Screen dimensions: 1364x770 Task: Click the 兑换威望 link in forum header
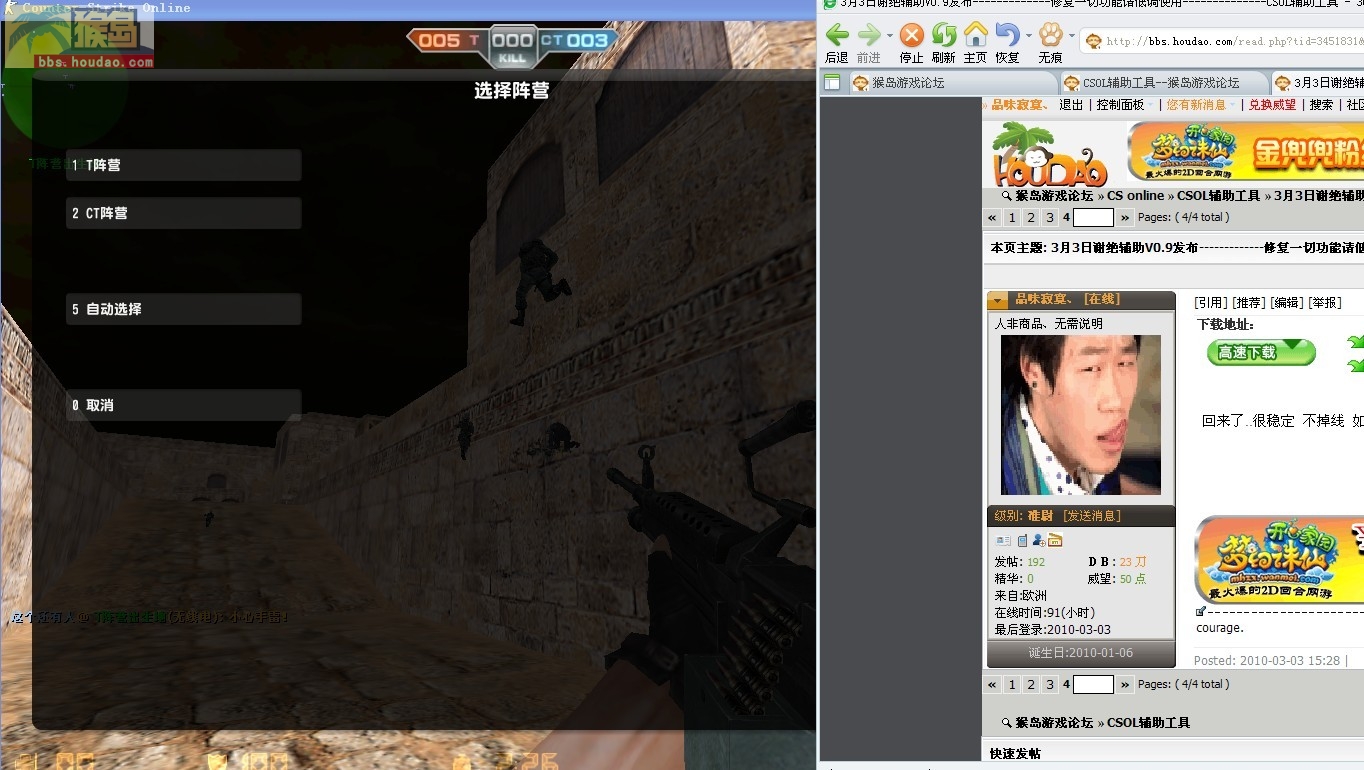coord(1272,105)
